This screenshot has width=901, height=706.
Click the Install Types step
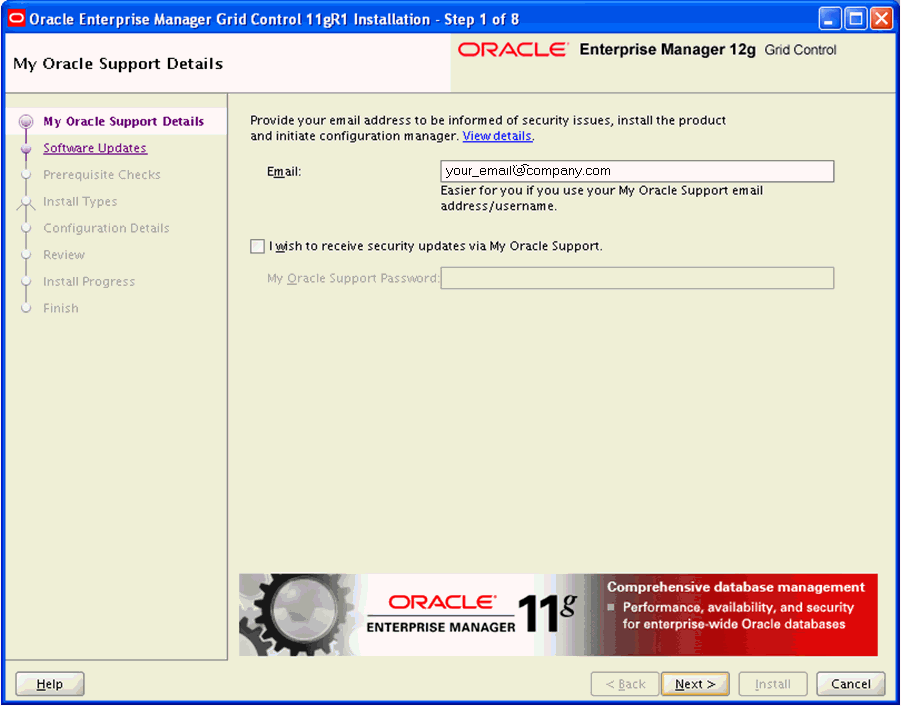pos(80,202)
